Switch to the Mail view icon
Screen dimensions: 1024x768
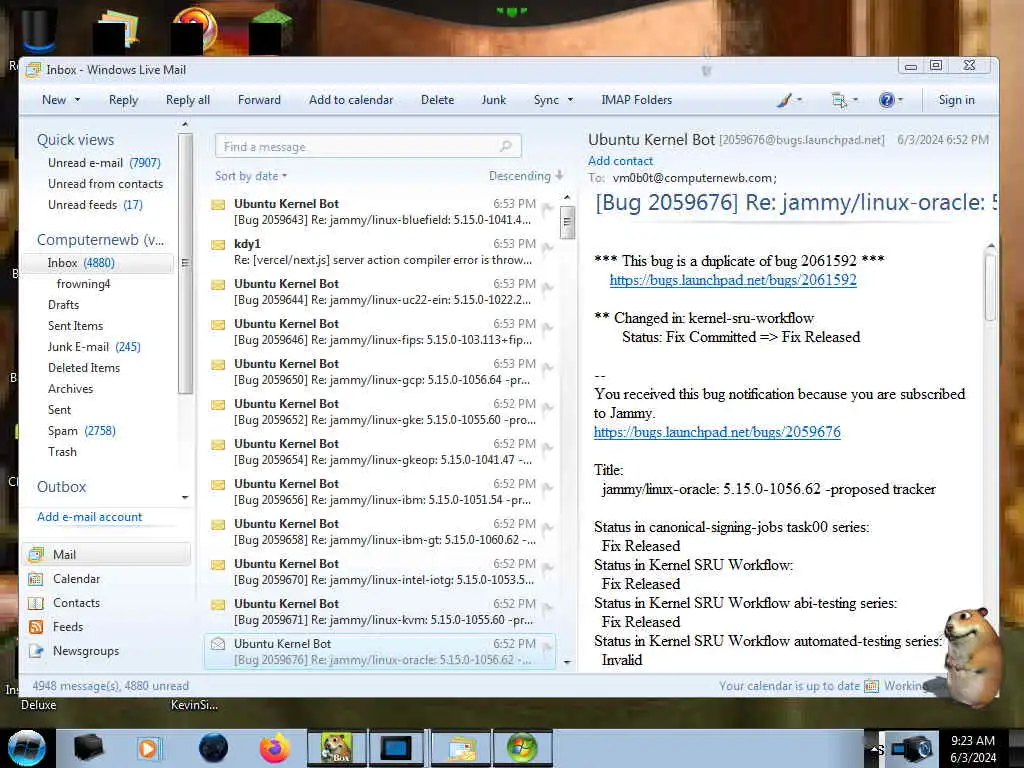(36, 554)
